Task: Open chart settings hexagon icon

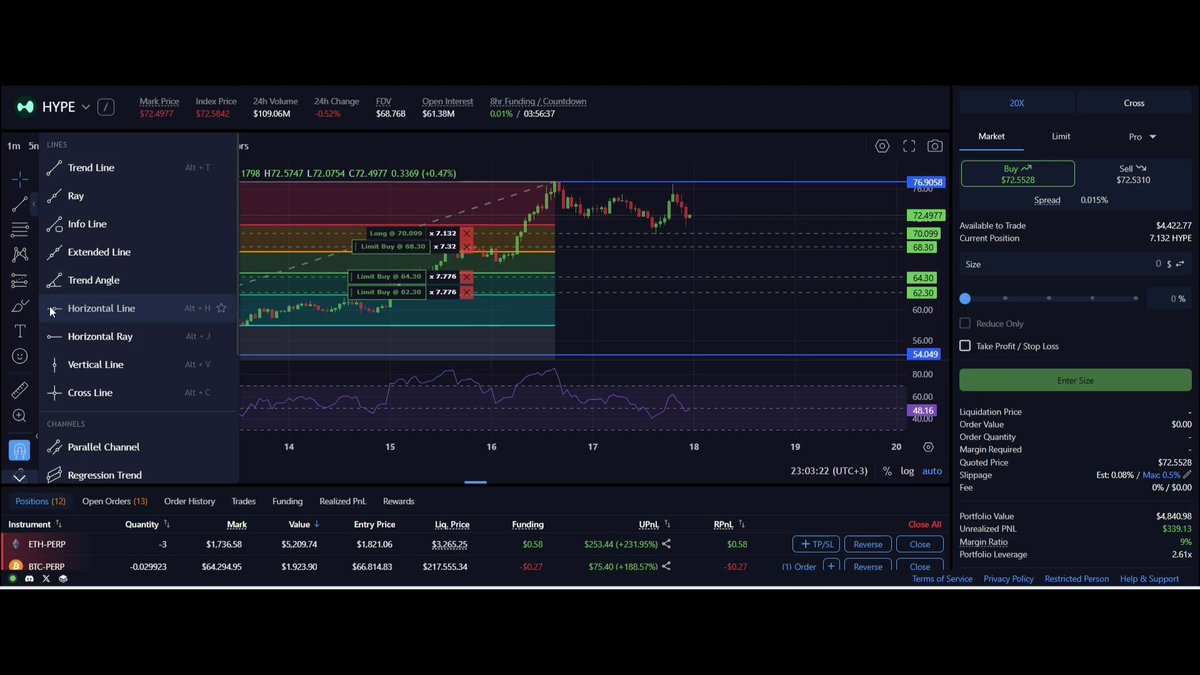Action: click(882, 146)
